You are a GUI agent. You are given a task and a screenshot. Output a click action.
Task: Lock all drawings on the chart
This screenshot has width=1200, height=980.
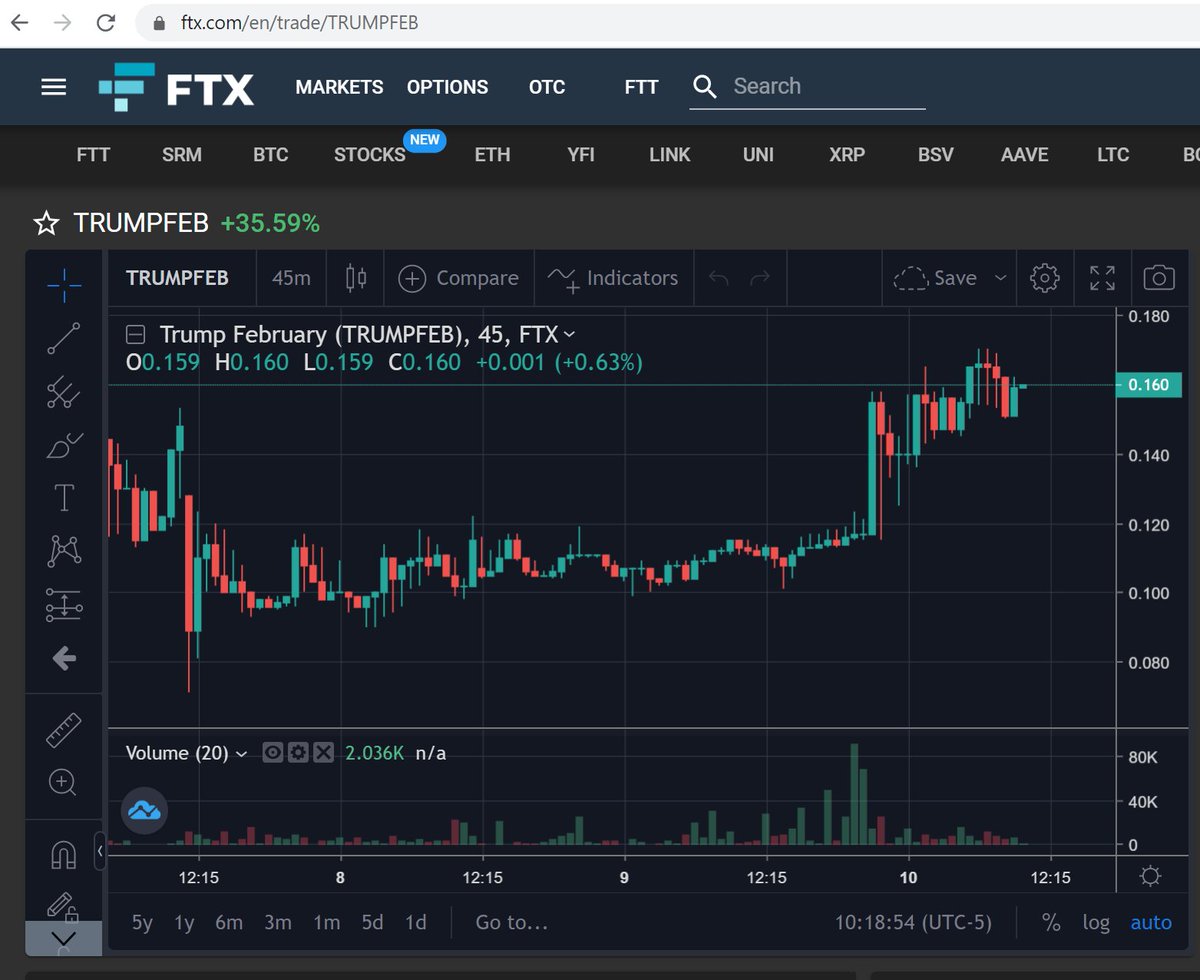point(63,903)
